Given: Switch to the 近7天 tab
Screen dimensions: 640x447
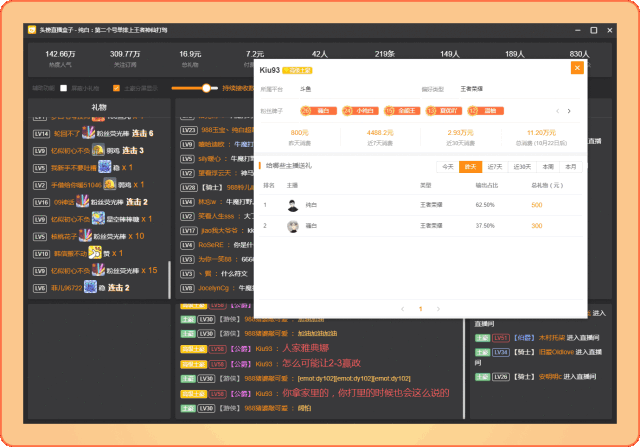Looking at the screenshot, I should [x=495, y=167].
